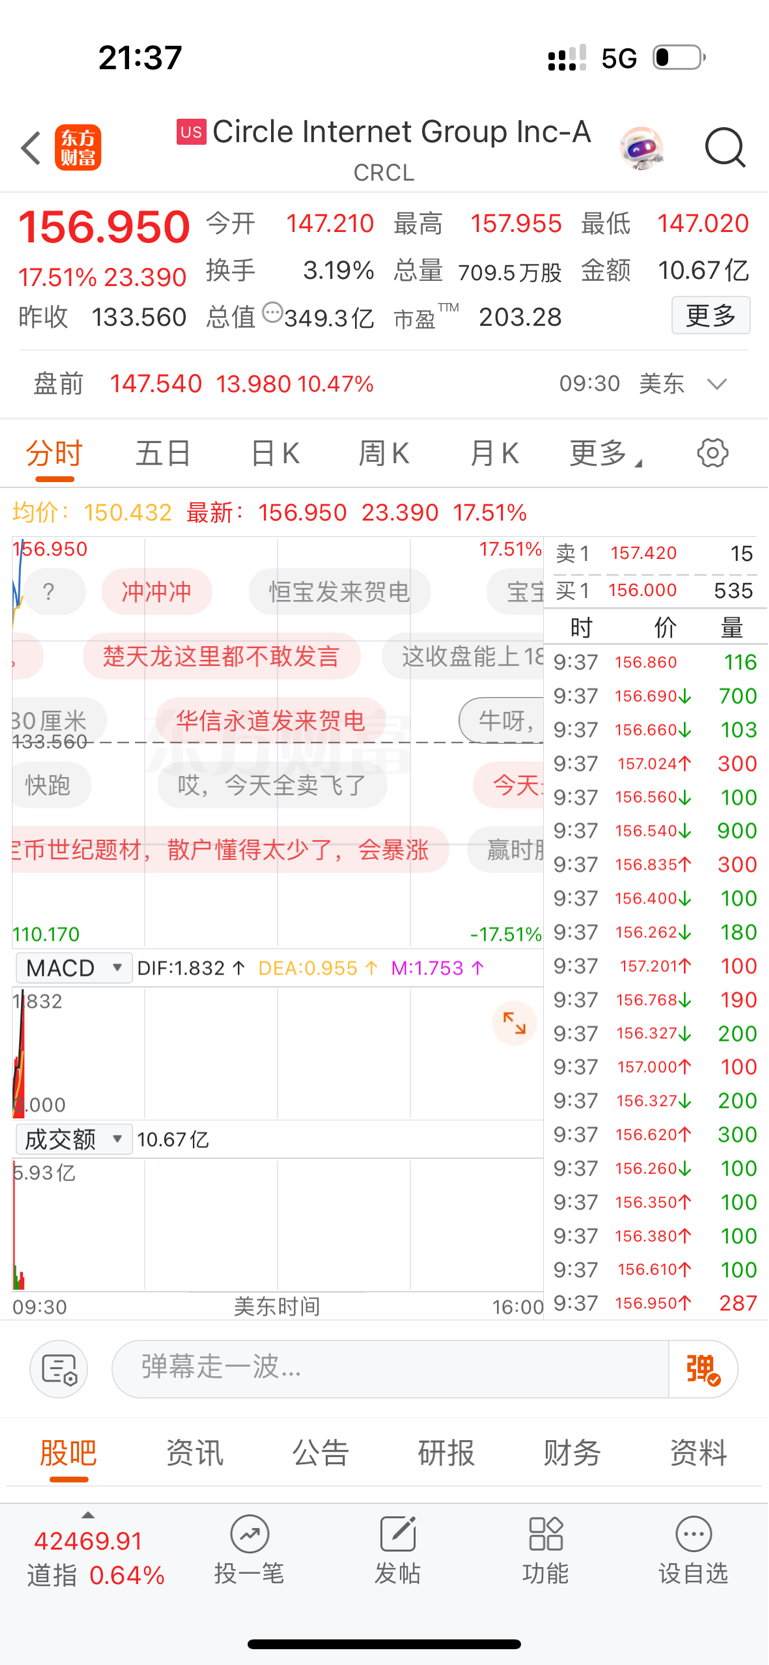
Task: Tap the MACD histogram chart area
Action: [278, 1053]
